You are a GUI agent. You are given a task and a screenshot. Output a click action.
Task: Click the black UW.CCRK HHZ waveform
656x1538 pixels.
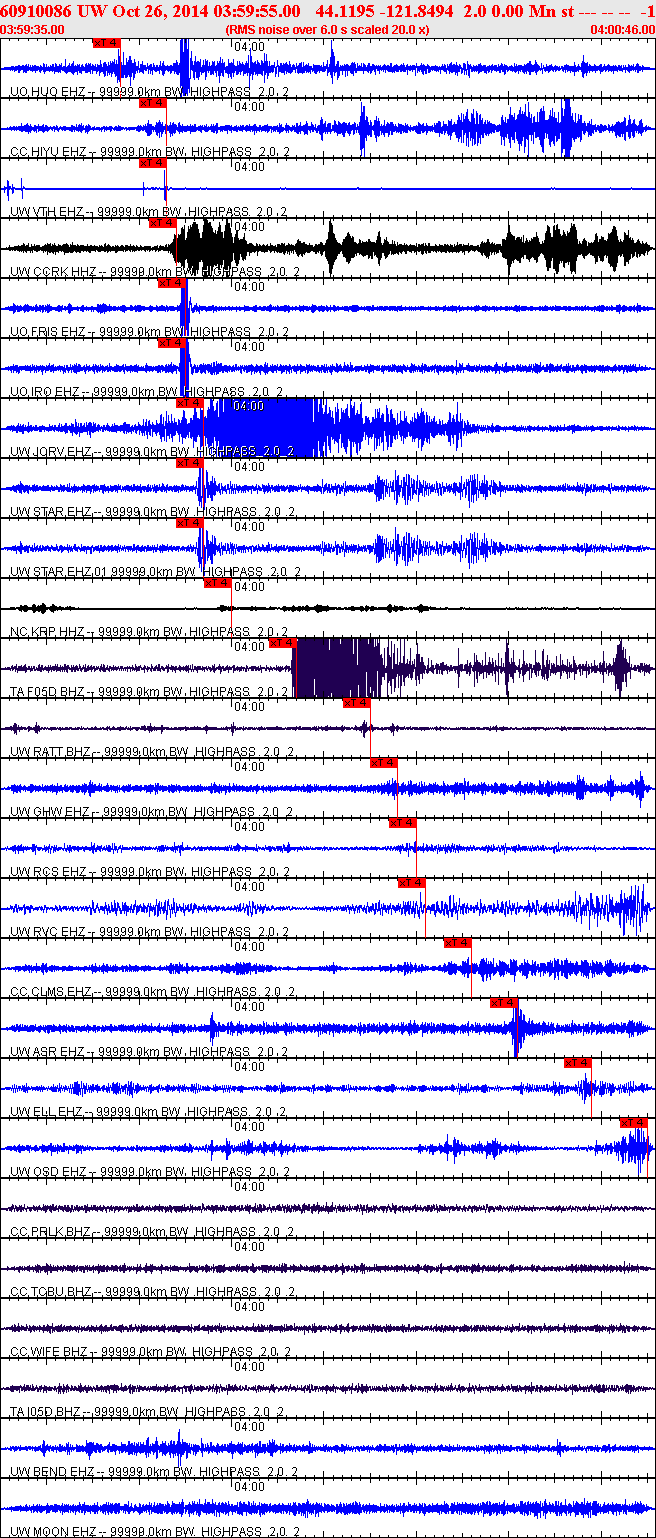point(328,247)
